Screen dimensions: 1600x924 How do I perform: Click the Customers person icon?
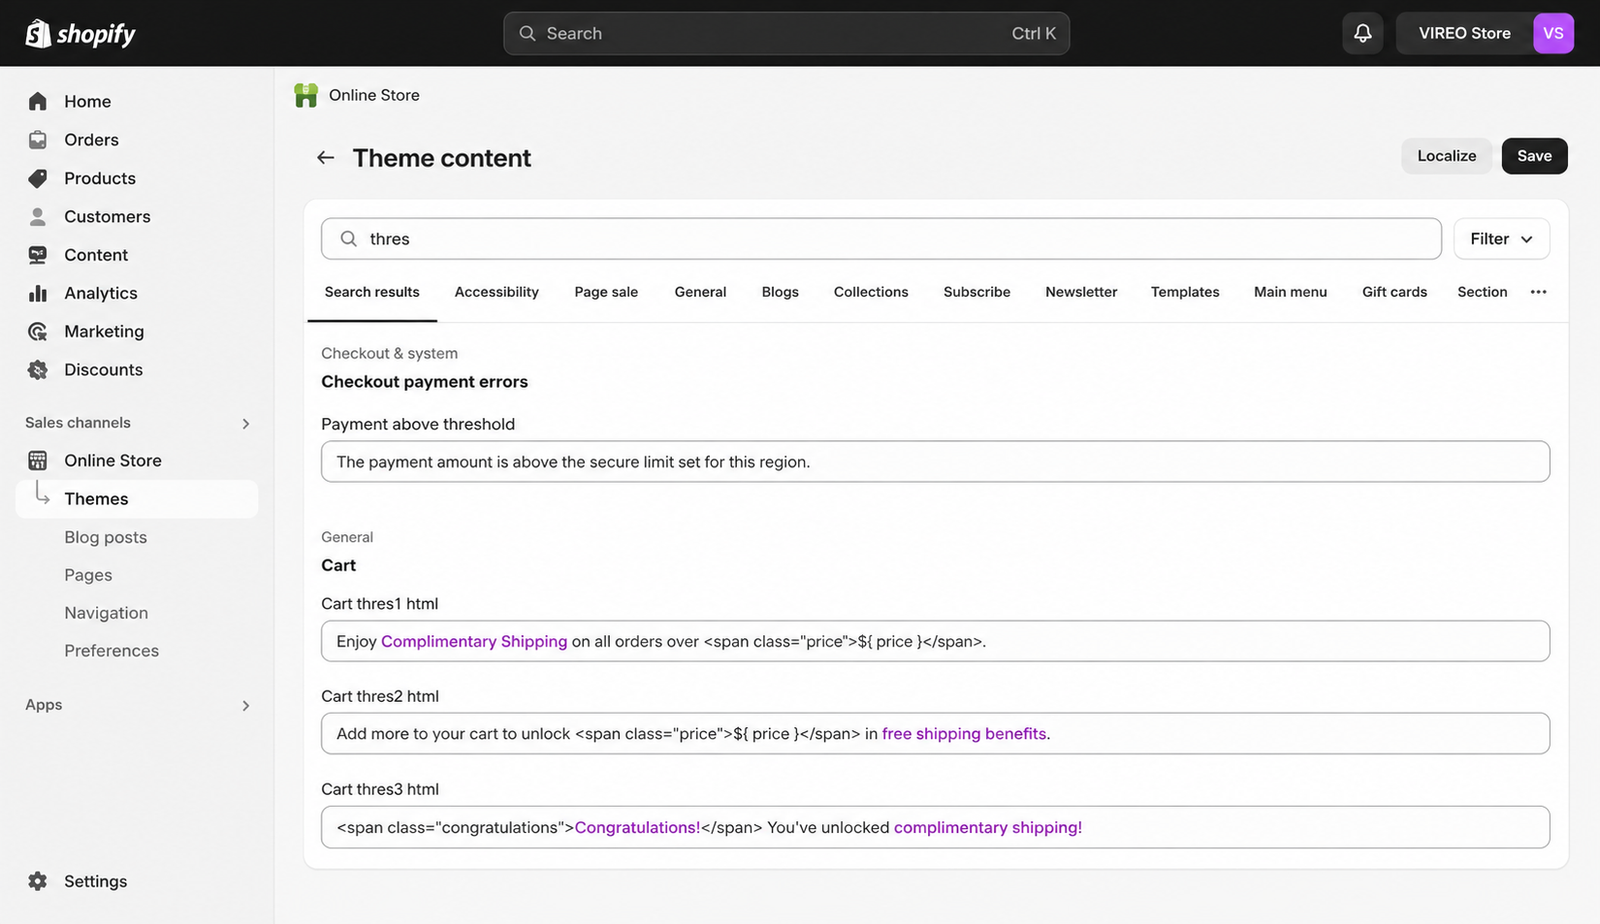pos(38,216)
